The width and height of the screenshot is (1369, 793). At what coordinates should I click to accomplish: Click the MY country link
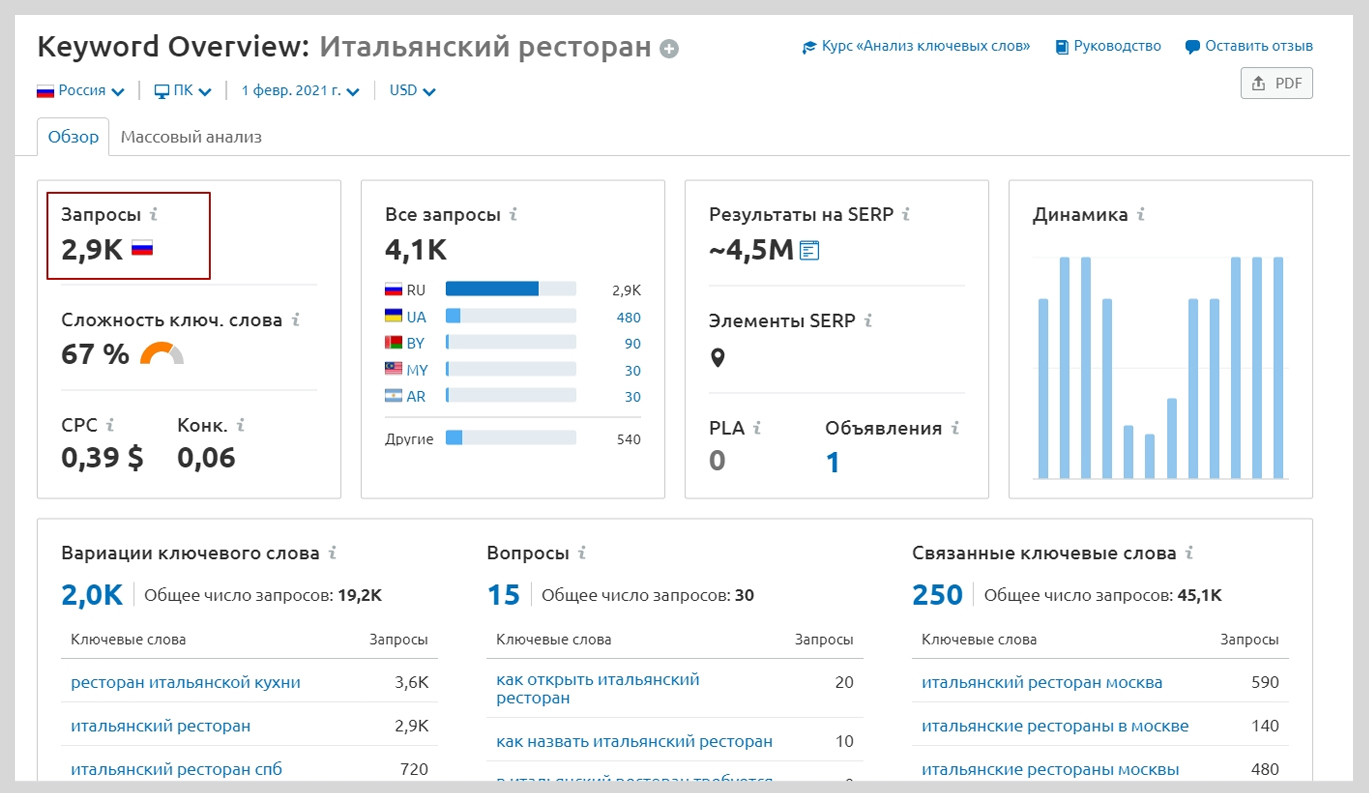[x=417, y=370]
